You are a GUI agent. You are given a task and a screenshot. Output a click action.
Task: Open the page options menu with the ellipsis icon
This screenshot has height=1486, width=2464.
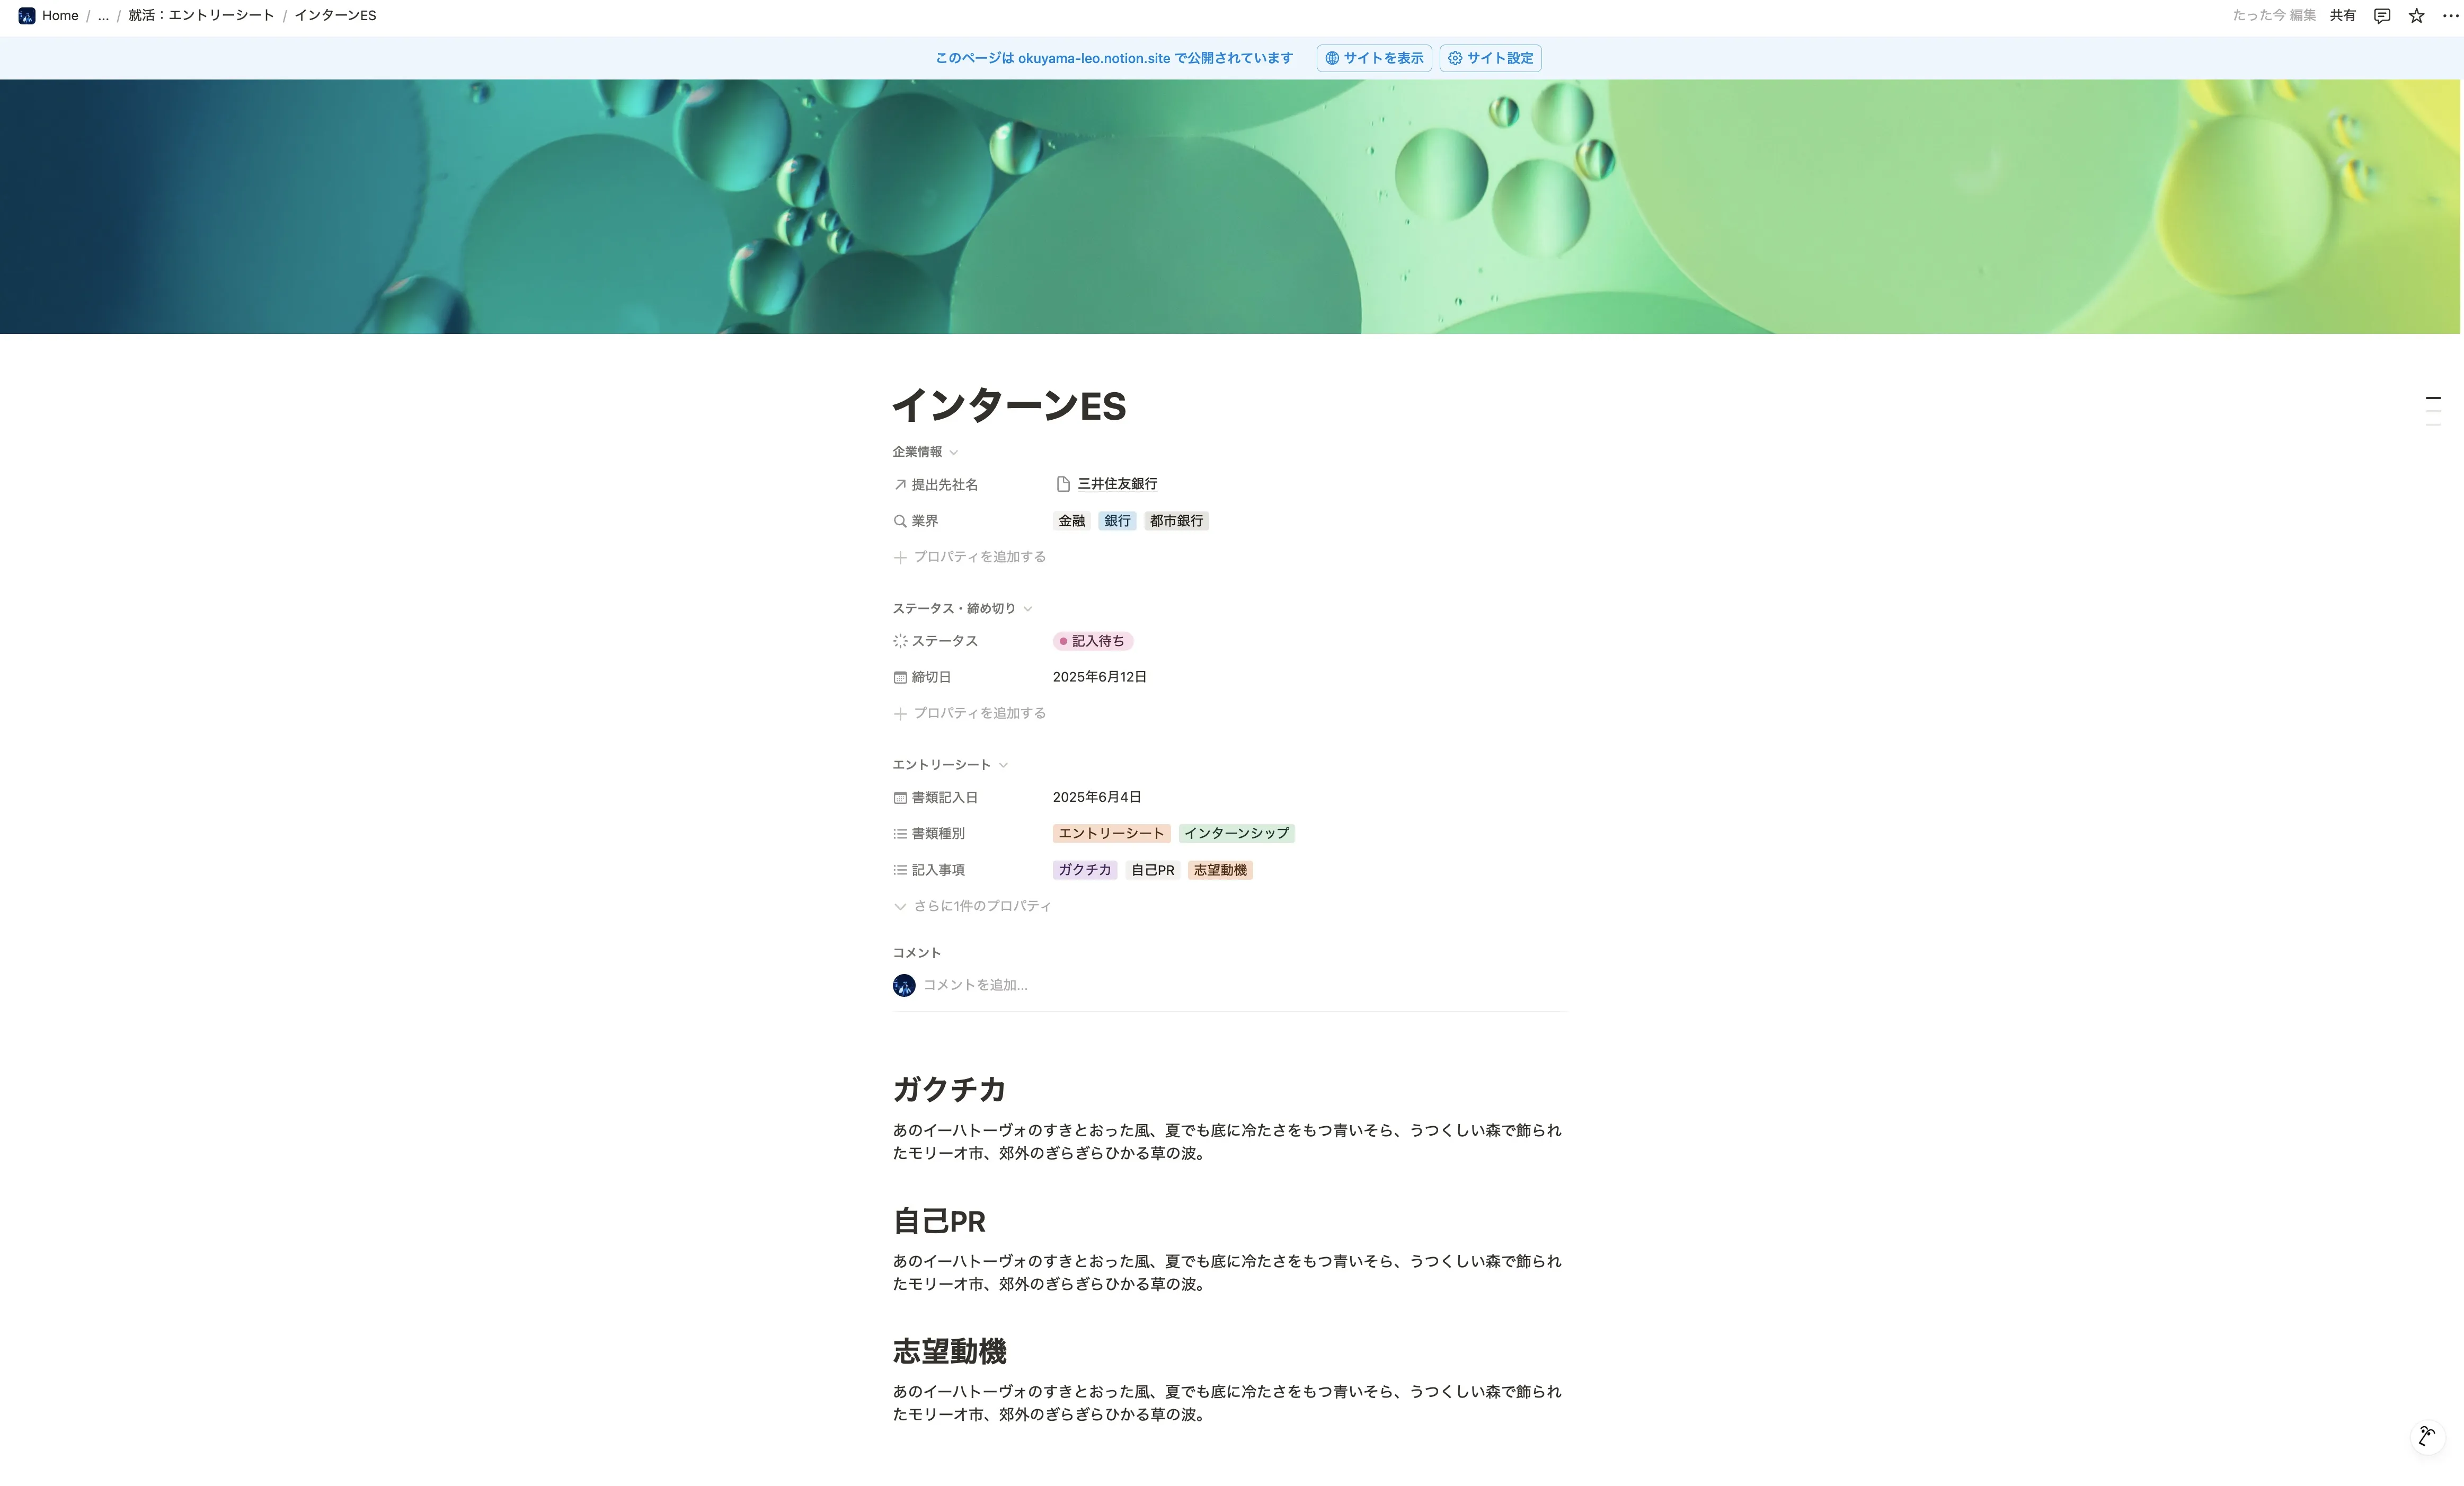click(x=2448, y=15)
